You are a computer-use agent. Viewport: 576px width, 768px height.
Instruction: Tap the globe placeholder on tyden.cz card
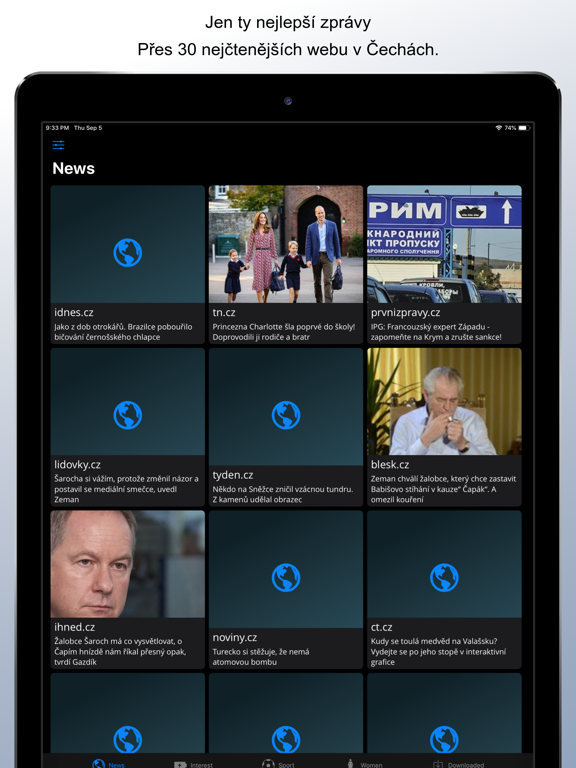coord(286,415)
